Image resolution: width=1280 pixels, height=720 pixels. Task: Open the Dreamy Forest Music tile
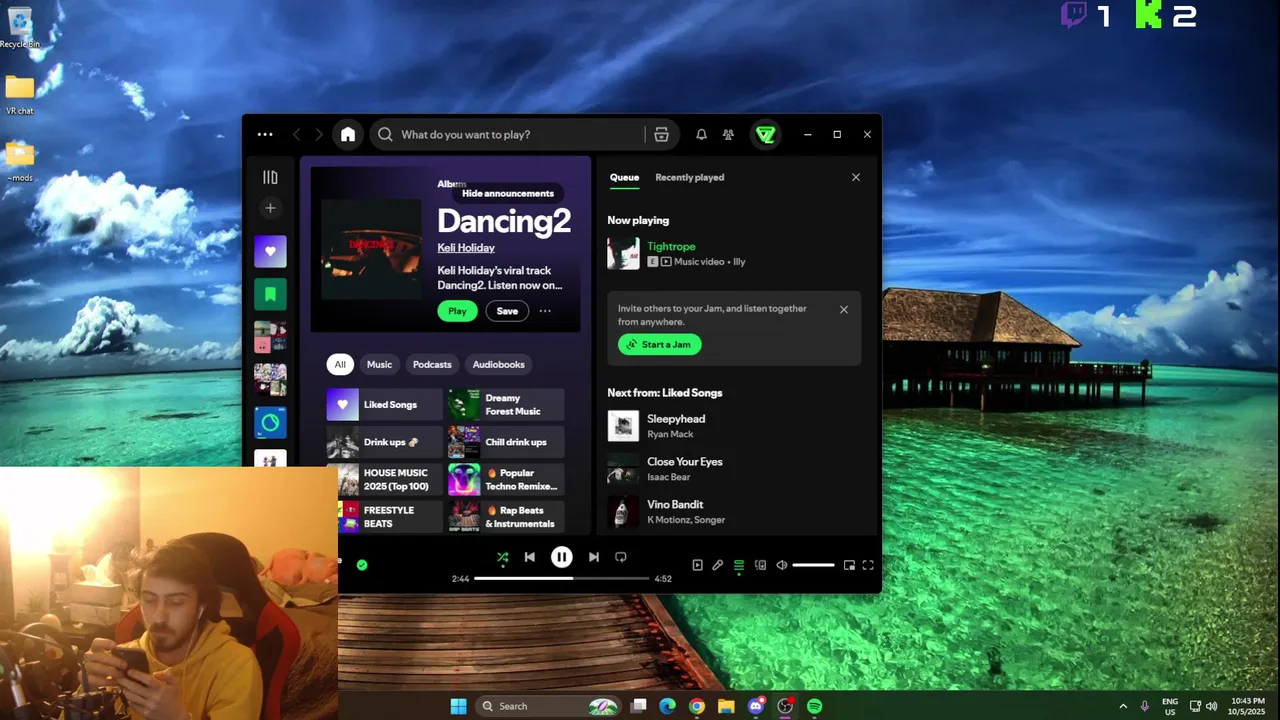point(506,404)
